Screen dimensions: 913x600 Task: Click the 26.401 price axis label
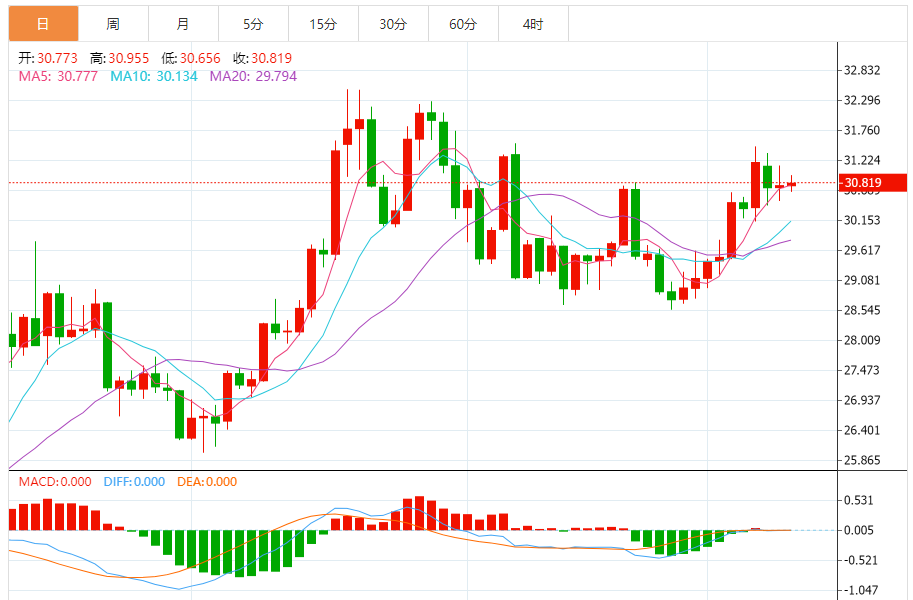click(x=862, y=430)
